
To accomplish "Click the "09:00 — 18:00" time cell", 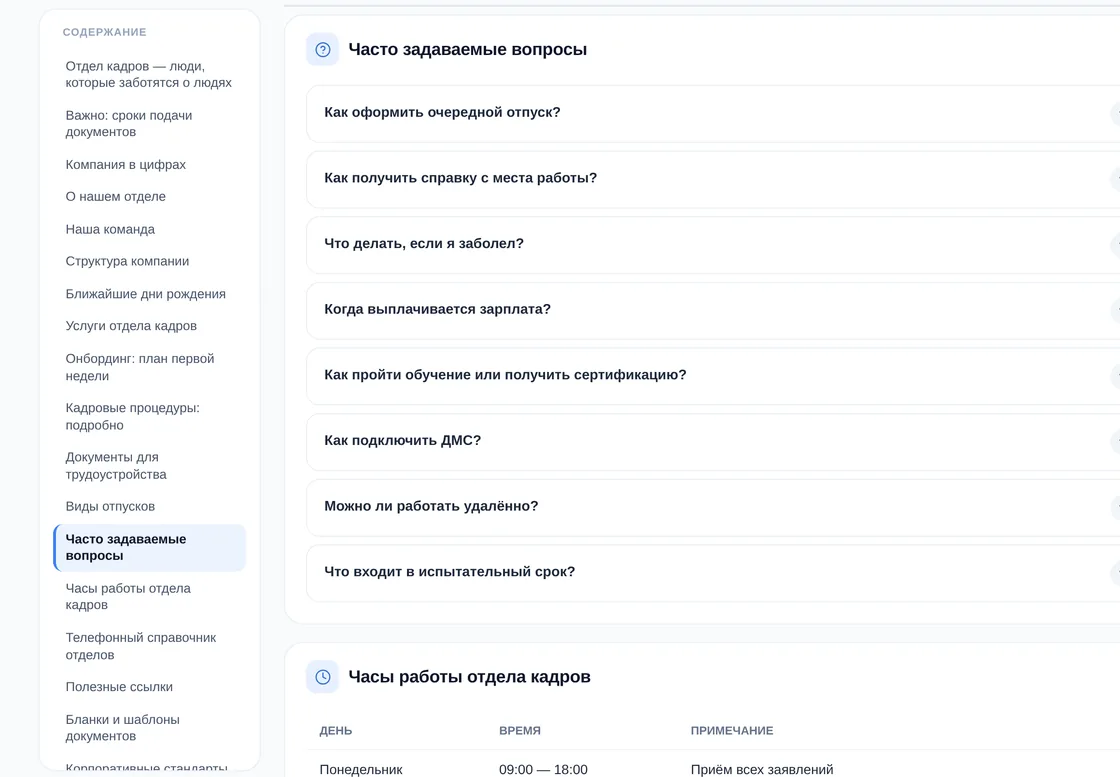I will tap(543, 769).
